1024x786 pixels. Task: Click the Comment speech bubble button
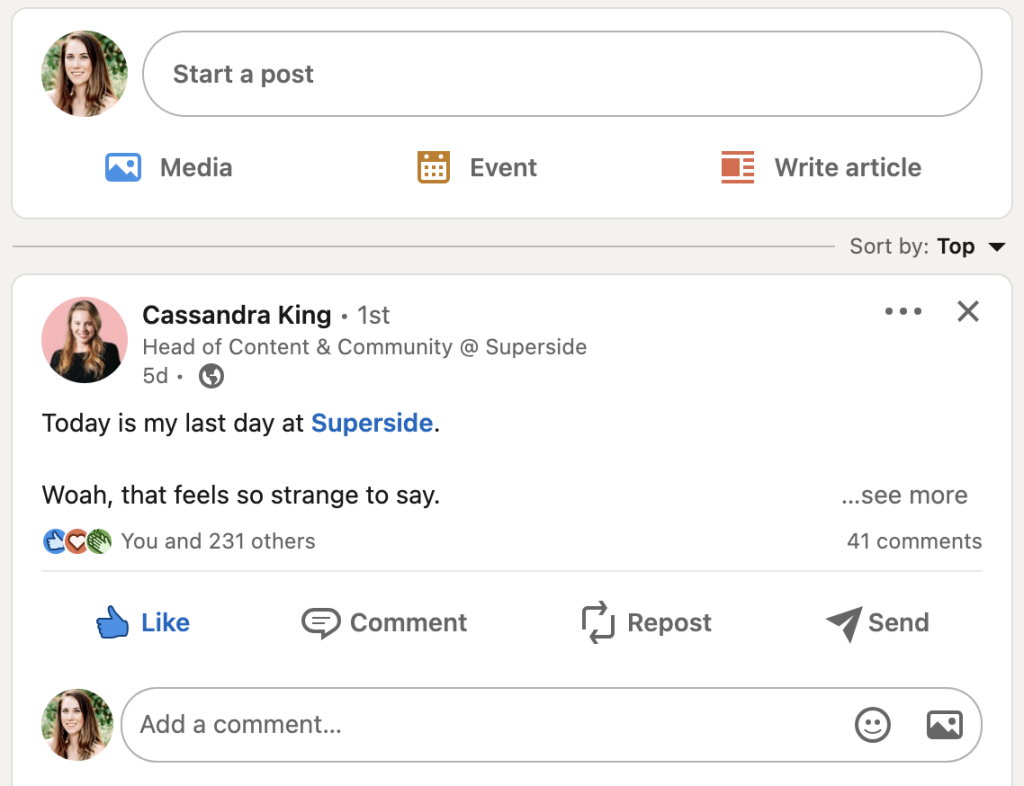coord(384,622)
